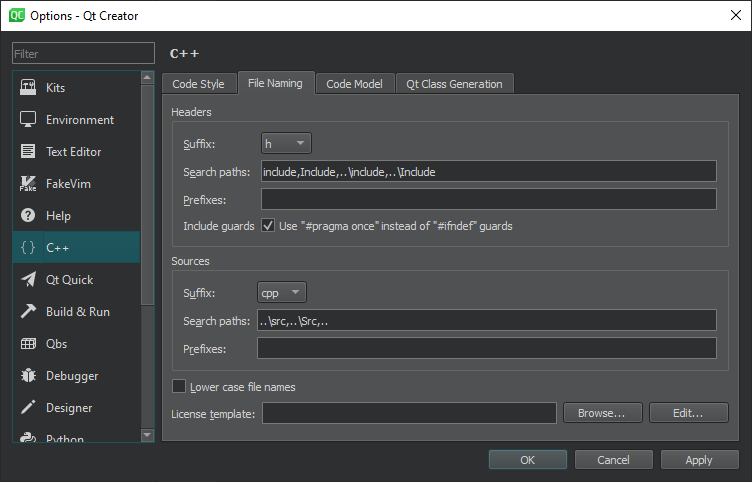Enable Lower case file names checkbox
Screen dimensions: 752x482
pyautogui.click(x=179, y=386)
